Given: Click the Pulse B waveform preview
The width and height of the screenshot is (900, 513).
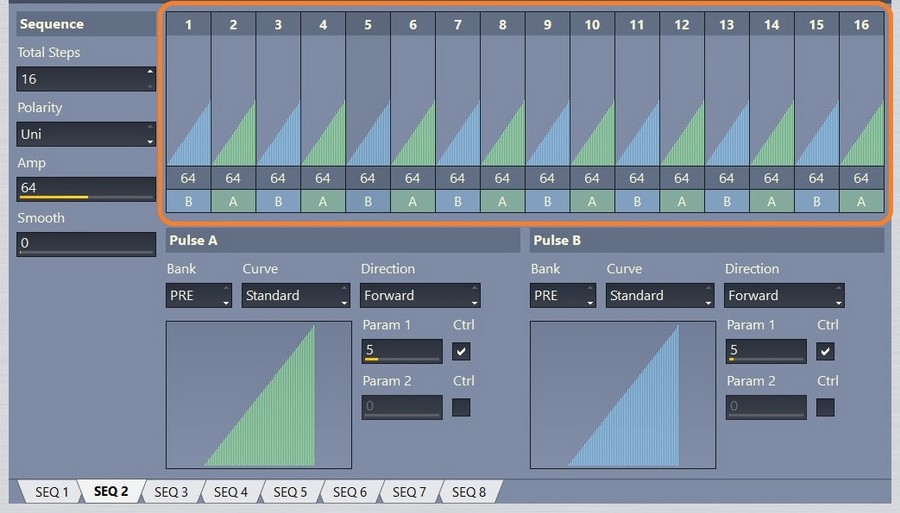Looking at the screenshot, I should pyautogui.click(x=623, y=395).
